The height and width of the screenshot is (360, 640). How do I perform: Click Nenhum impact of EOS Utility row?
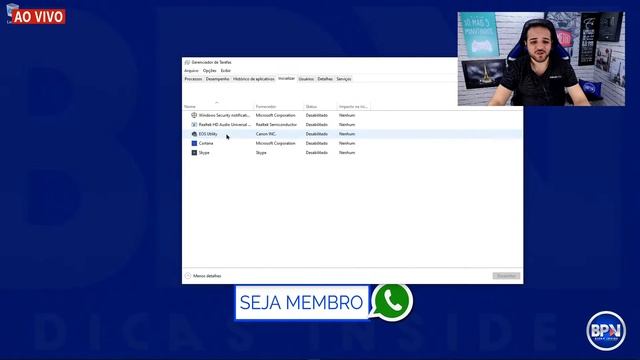(347, 134)
